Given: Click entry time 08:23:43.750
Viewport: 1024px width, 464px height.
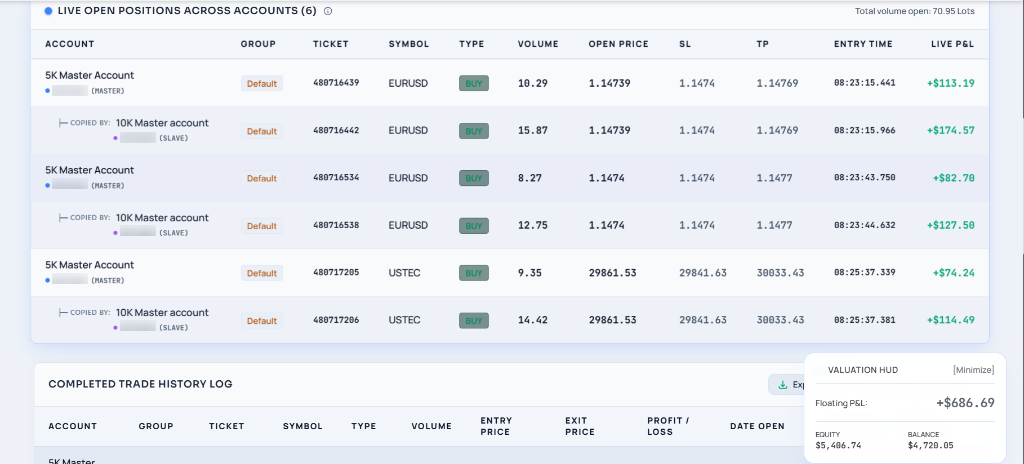Looking at the screenshot, I should point(865,178).
